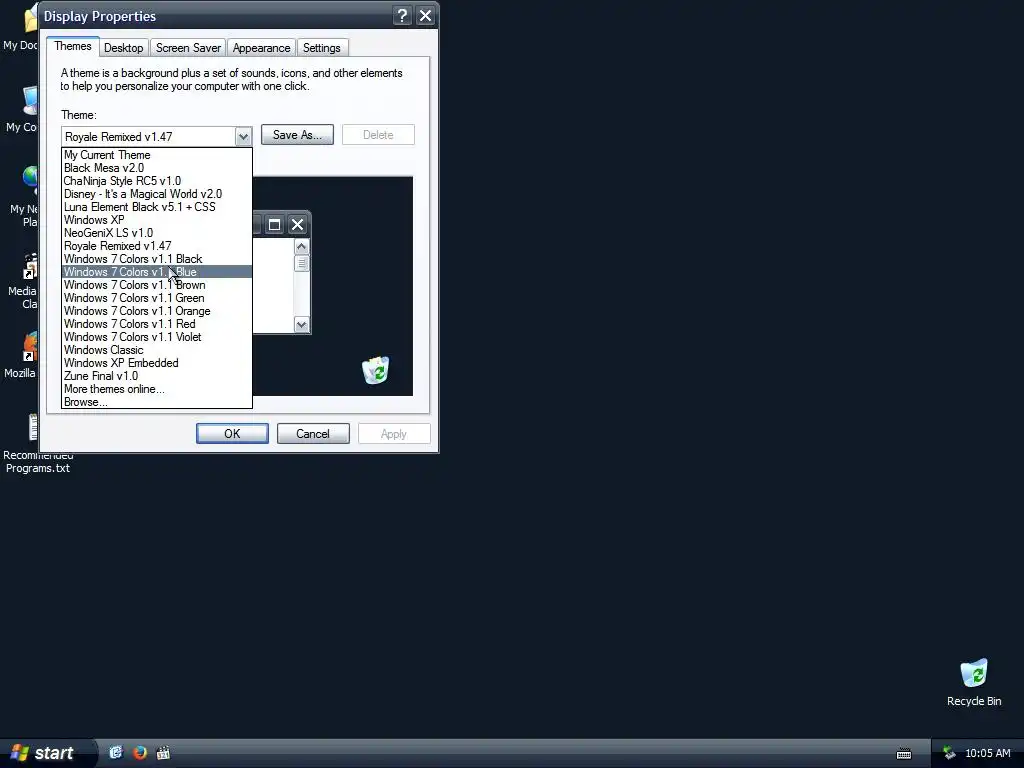Image resolution: width=1024 pixels, height=768 pixels.
Task: Select Windows 7 Colors v1.1 Red
Action: point(157,324)
